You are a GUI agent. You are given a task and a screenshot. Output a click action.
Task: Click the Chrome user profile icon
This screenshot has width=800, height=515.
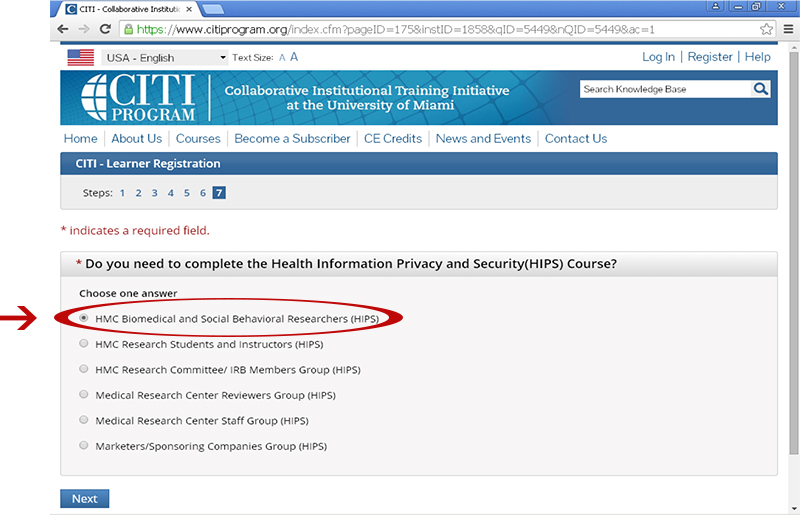(x=716, y=6)
